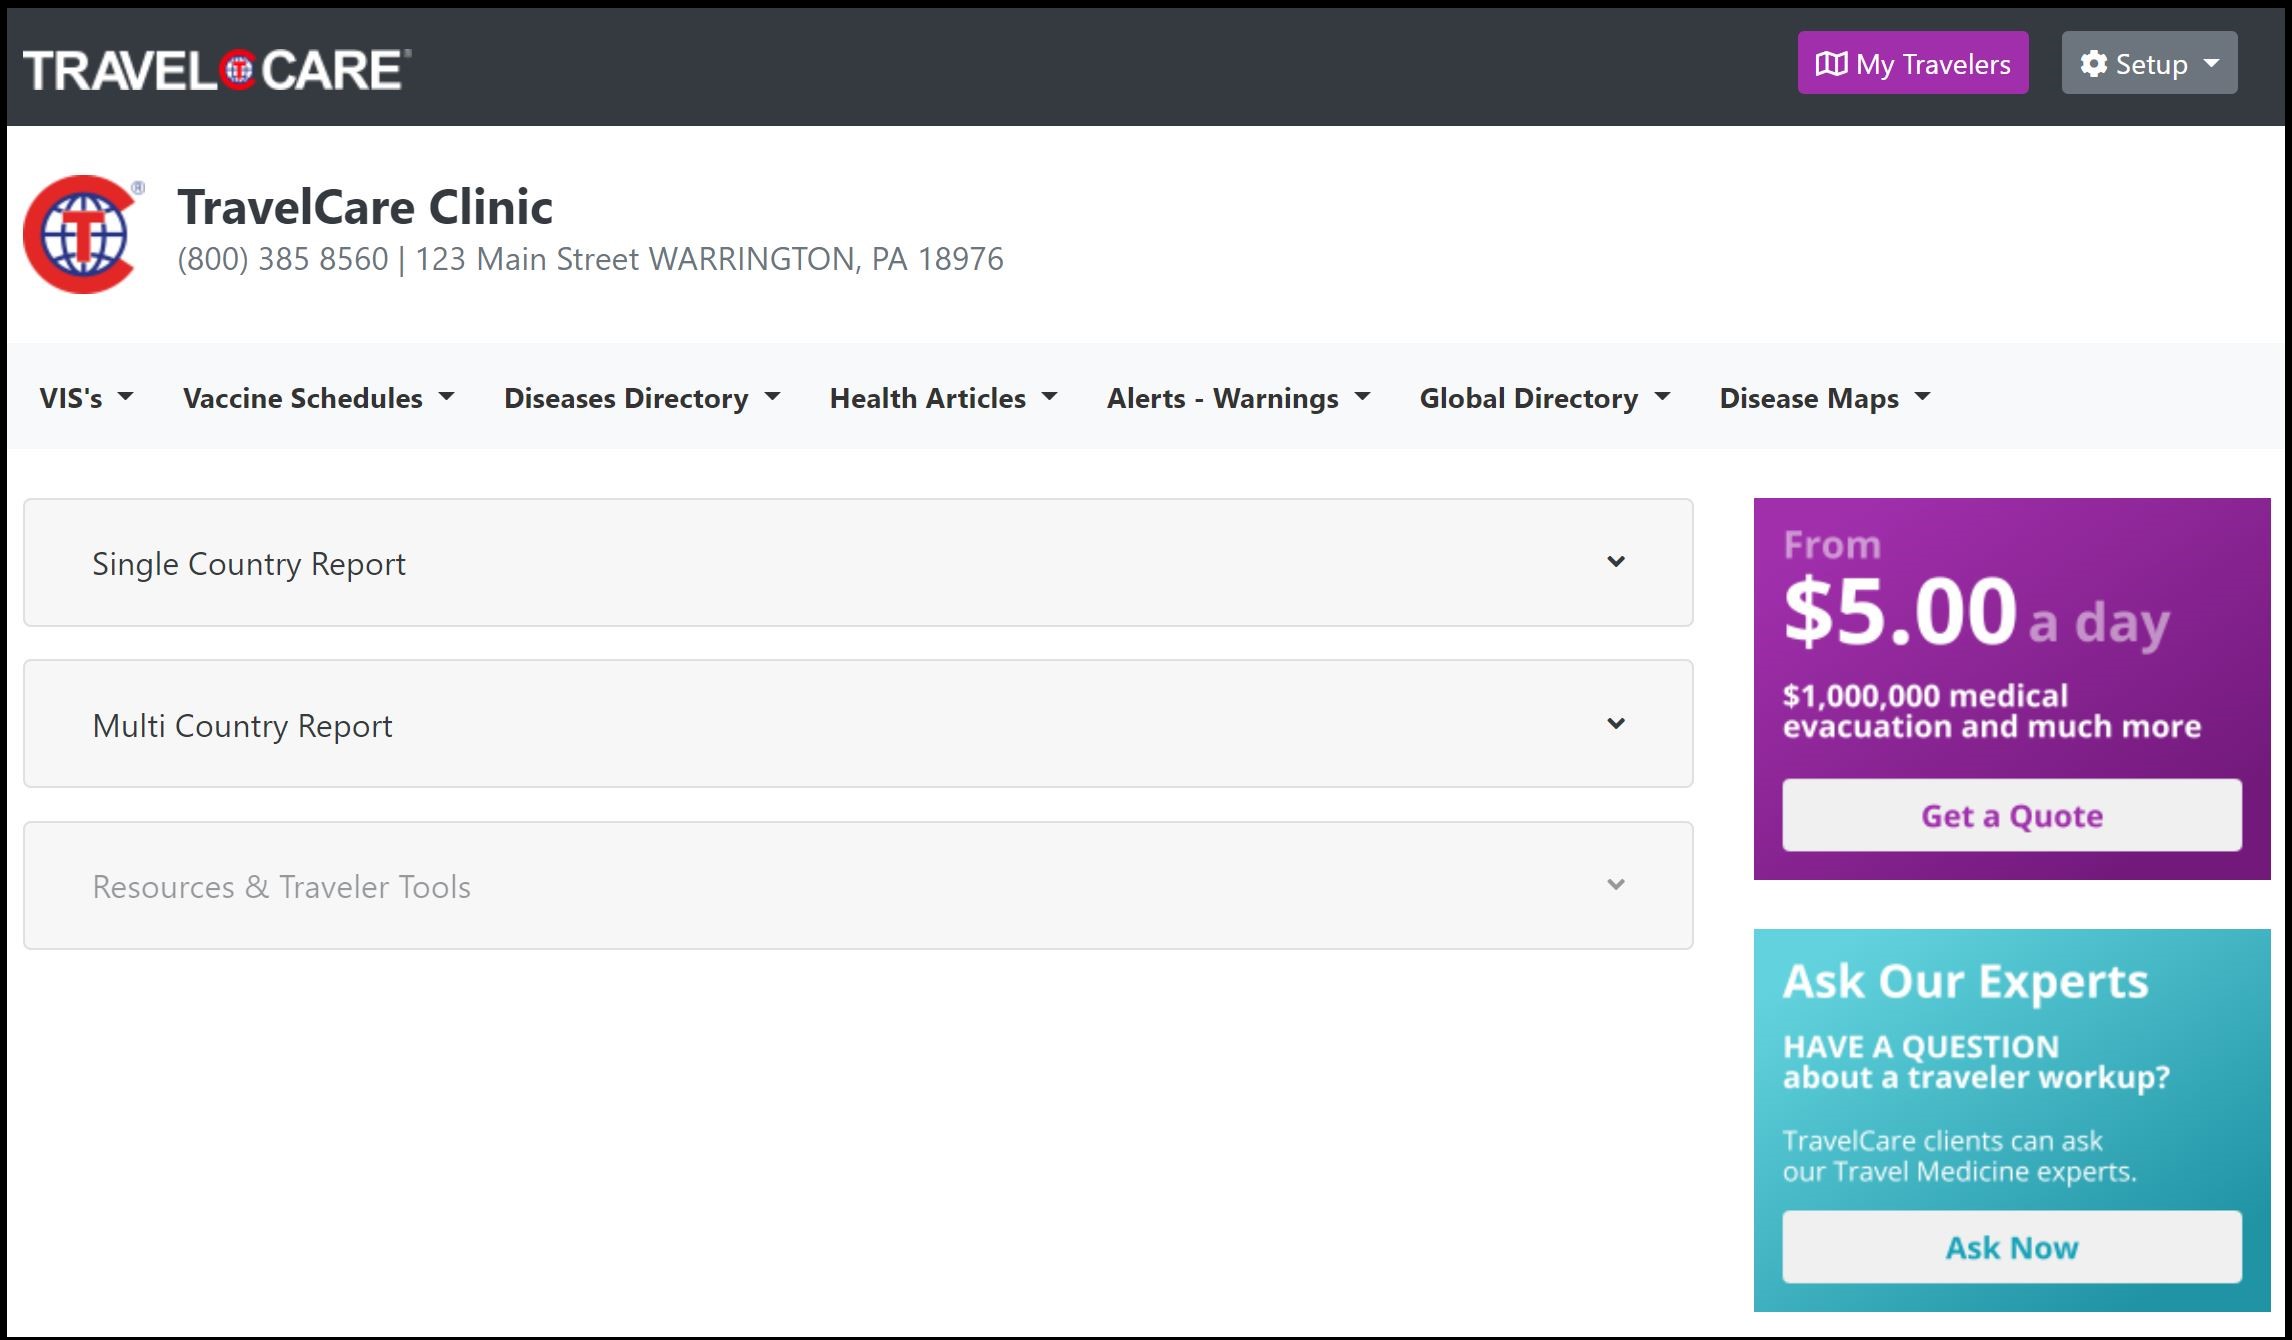Screen dimensions: 2292x1340
Task: Click the chevron on Single Country Report
Action: 1616,562
